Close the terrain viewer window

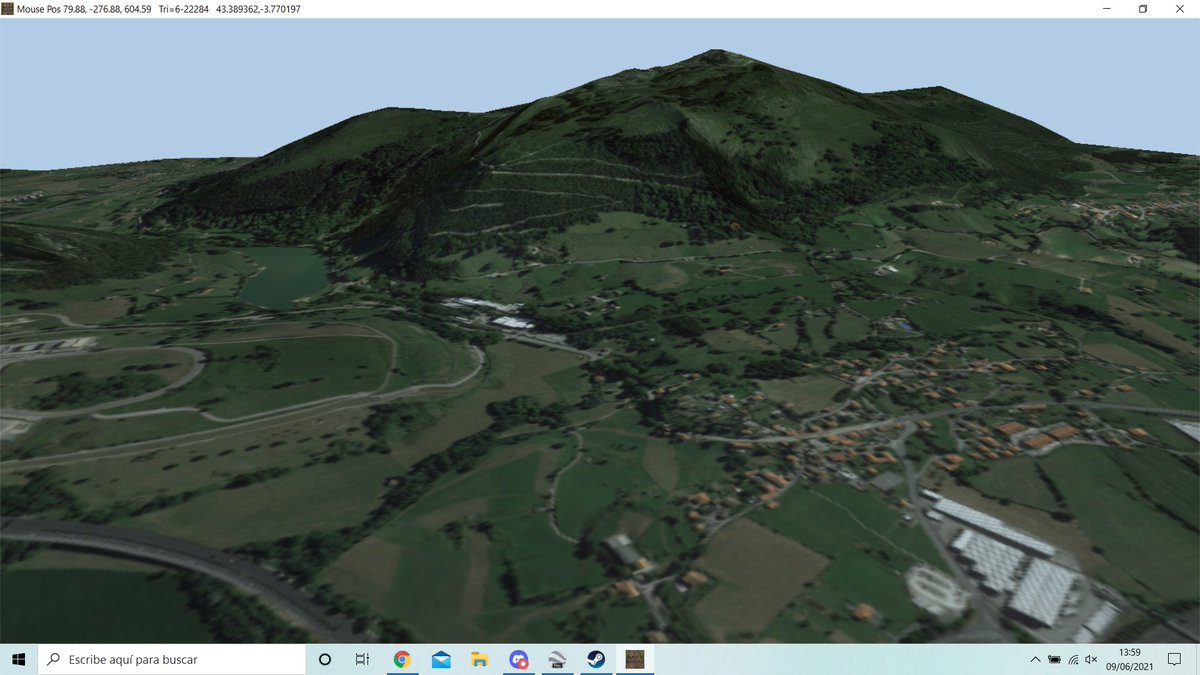coord(1180,9)
